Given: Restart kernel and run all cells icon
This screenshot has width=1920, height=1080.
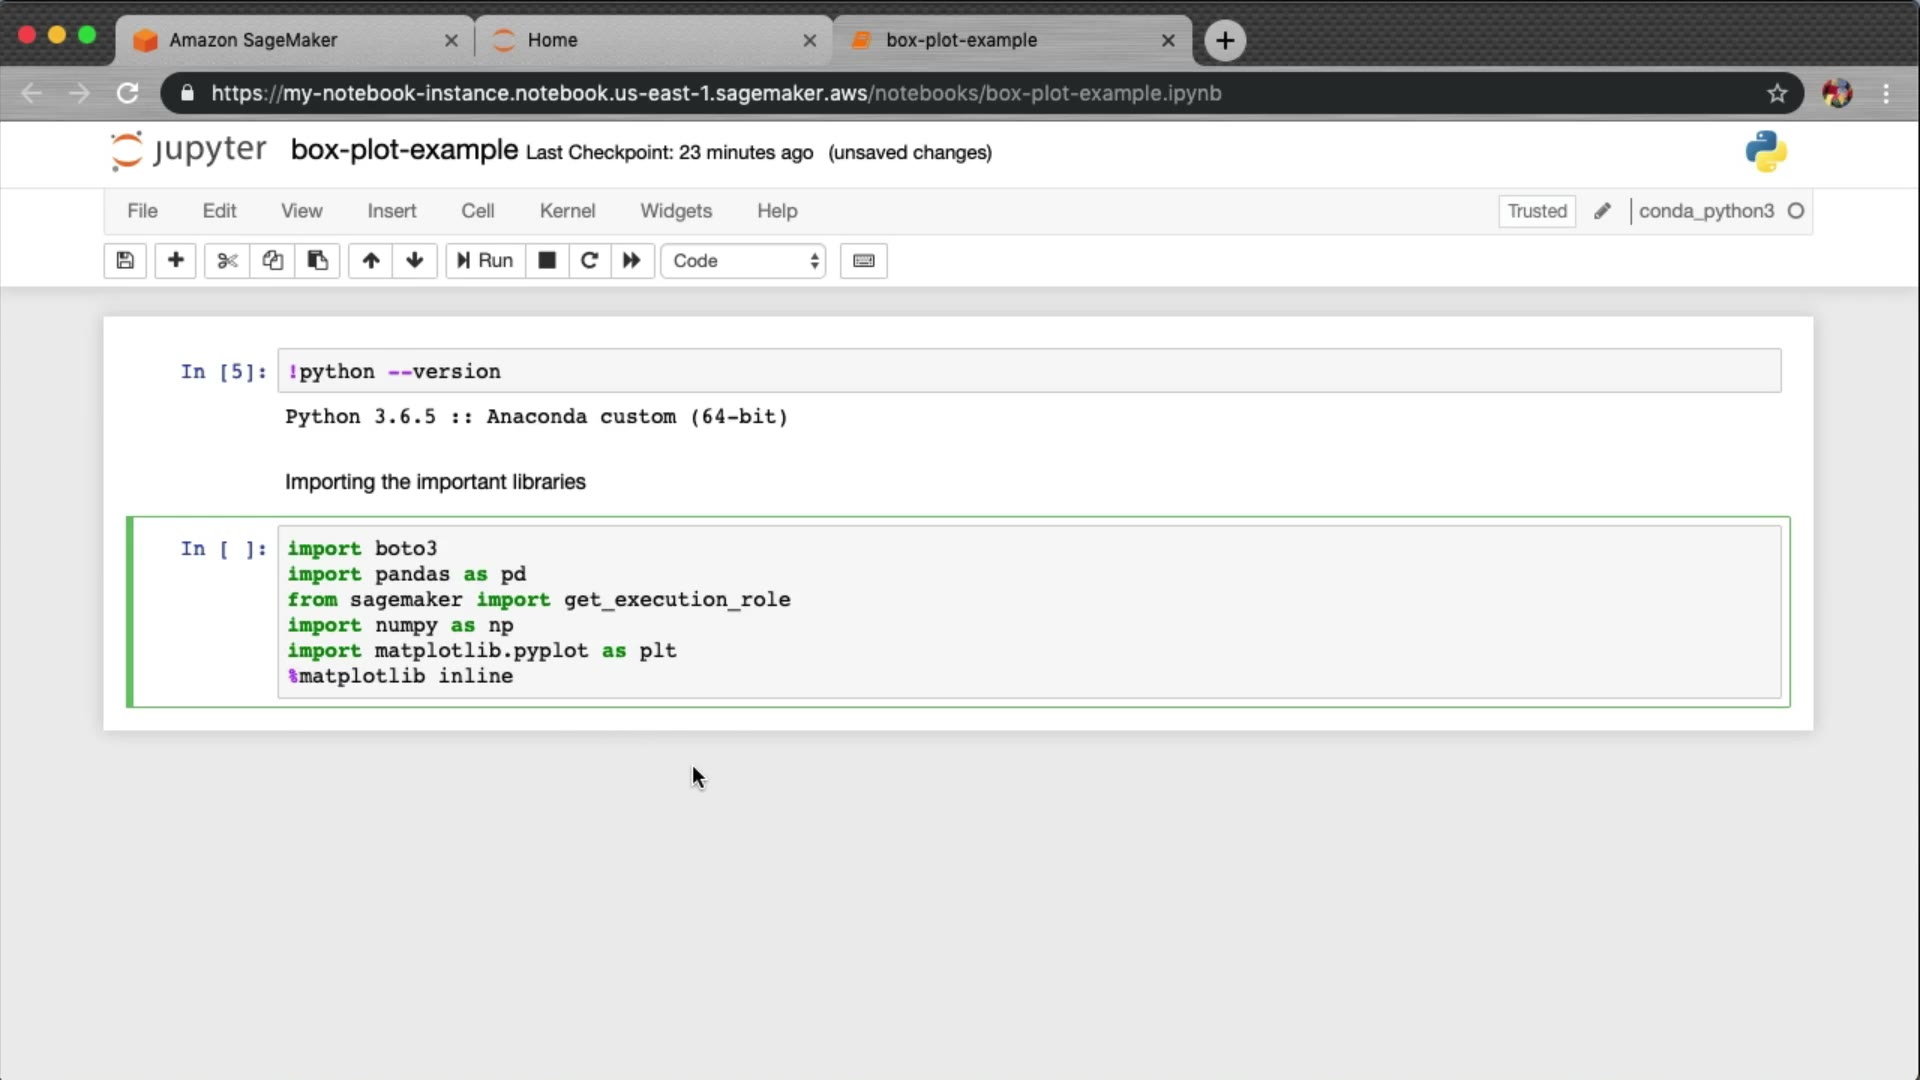Looking at the screenshot, I should [631, 261].
